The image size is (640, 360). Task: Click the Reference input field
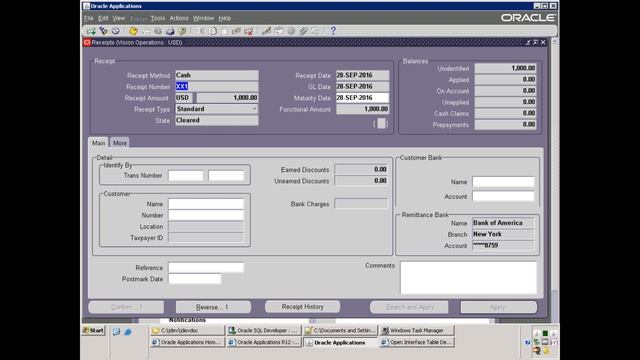pyautogui.click(x=206, y=268)
